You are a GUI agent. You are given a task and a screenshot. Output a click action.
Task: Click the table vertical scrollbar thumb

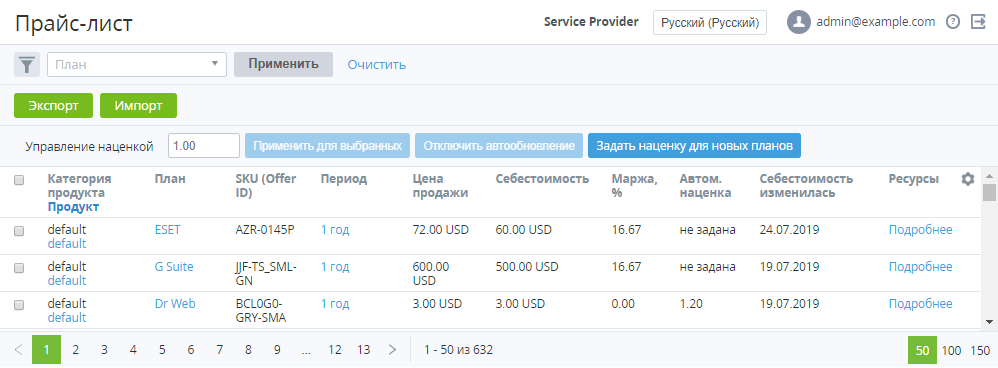(x=989, y=192)
